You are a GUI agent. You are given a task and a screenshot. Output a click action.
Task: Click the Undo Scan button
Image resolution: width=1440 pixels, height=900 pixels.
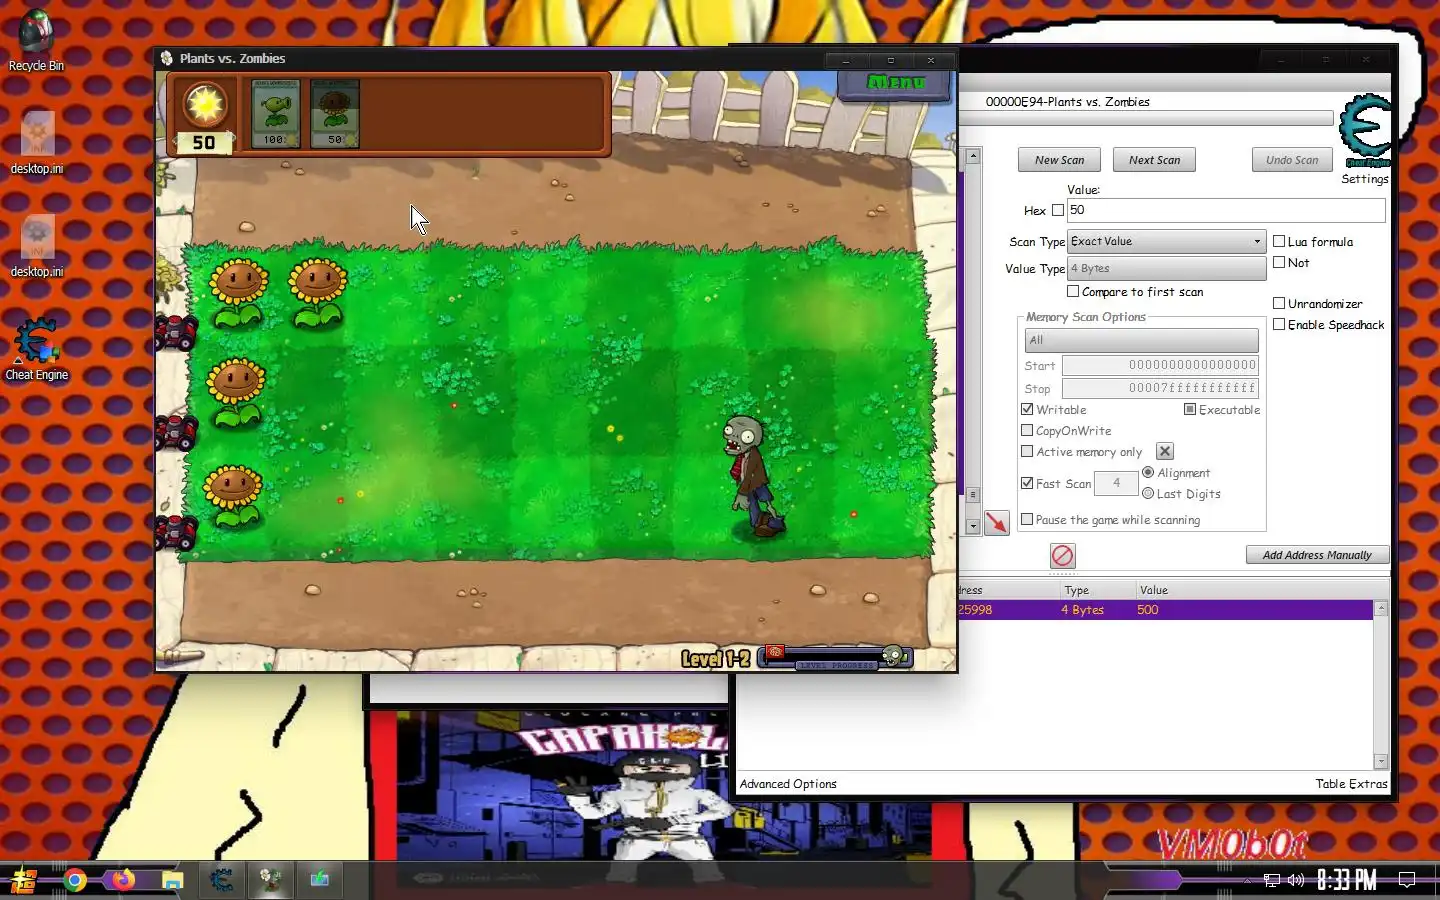pos(1292,160)
